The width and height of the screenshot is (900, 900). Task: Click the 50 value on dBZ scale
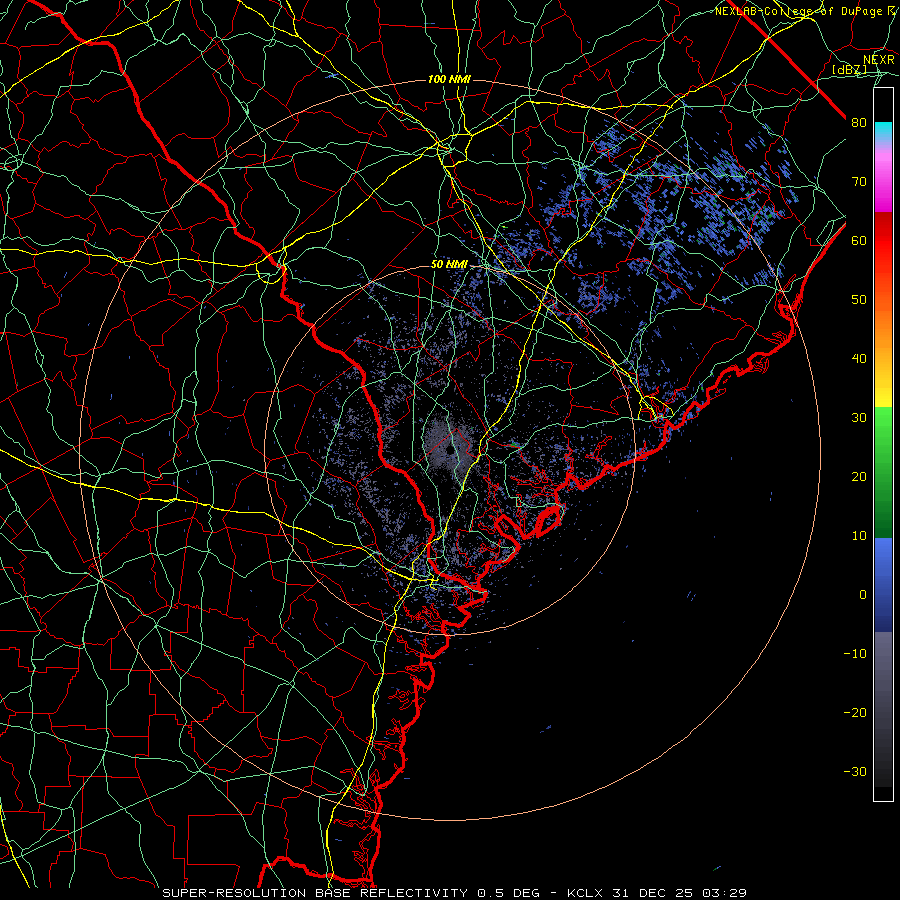(x=859, y=300)
